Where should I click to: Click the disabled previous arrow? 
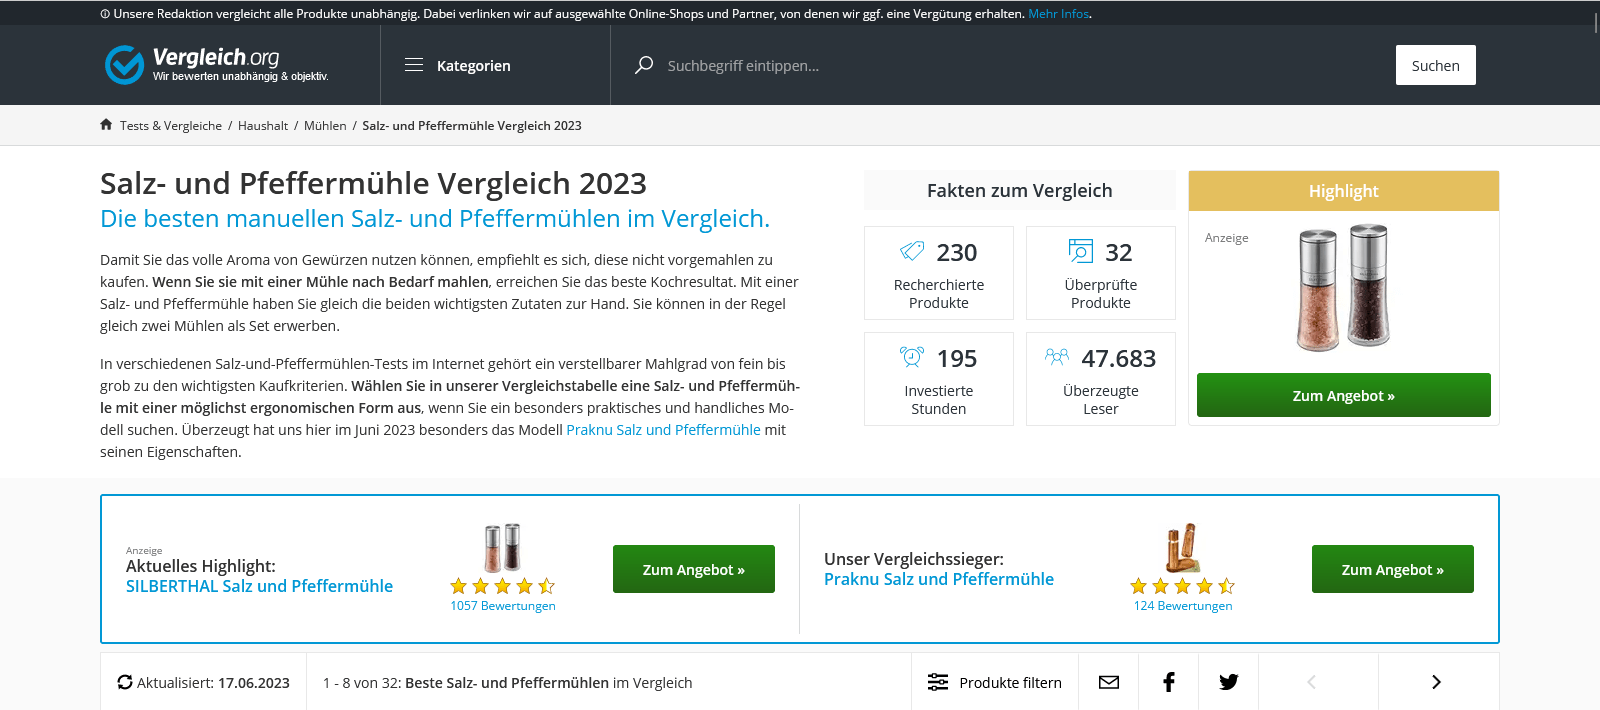(1312, 682)
